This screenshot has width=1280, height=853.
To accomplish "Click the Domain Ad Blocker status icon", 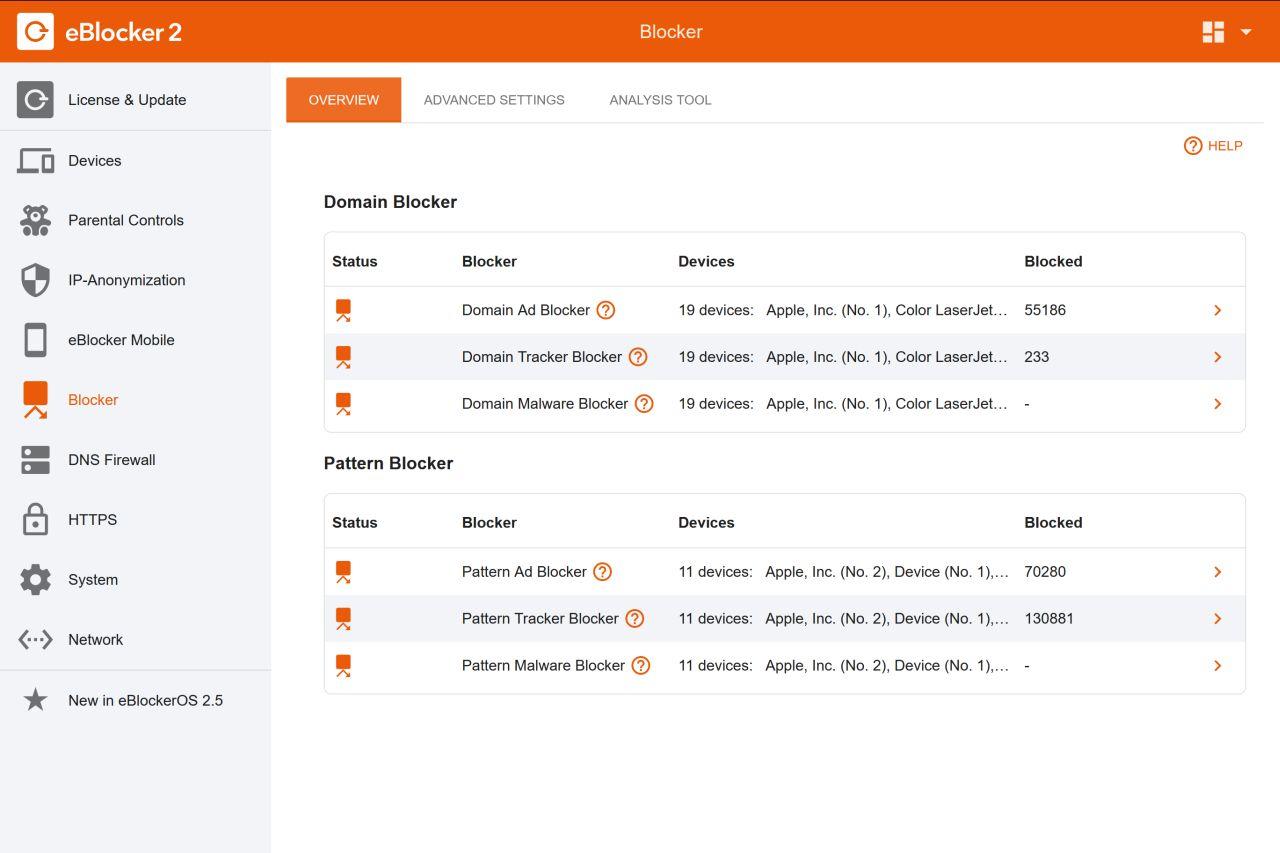I will point(343,310).
